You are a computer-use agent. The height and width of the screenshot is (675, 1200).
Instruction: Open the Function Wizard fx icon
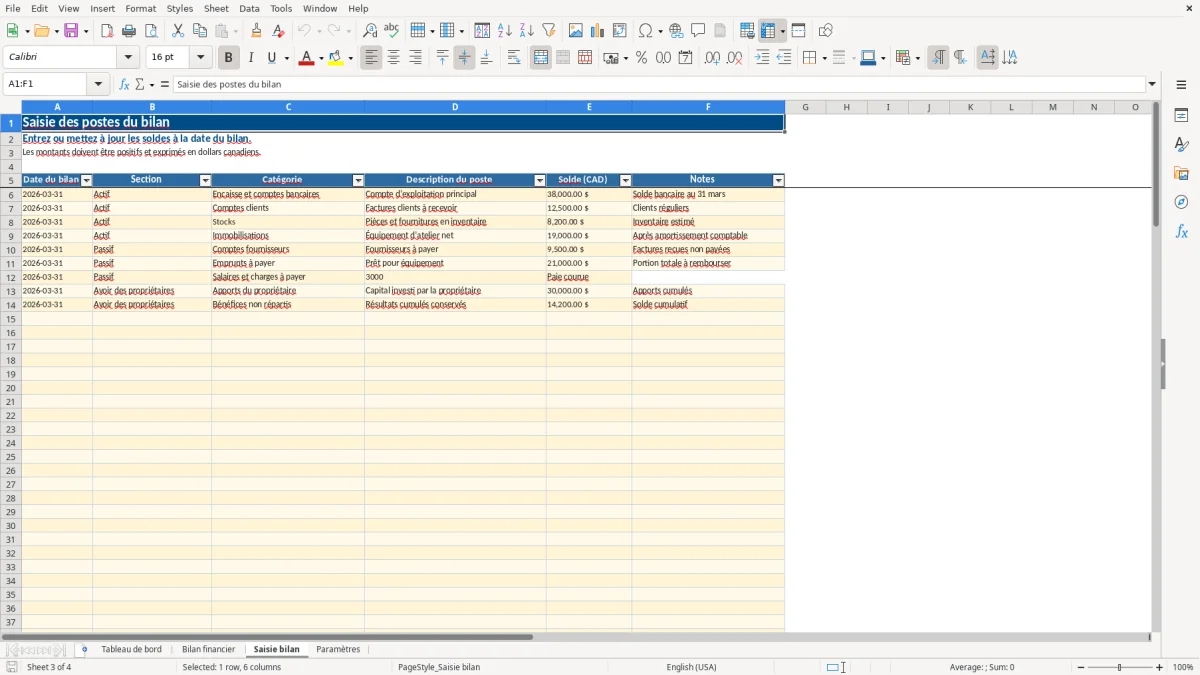[x=124, y=85]
